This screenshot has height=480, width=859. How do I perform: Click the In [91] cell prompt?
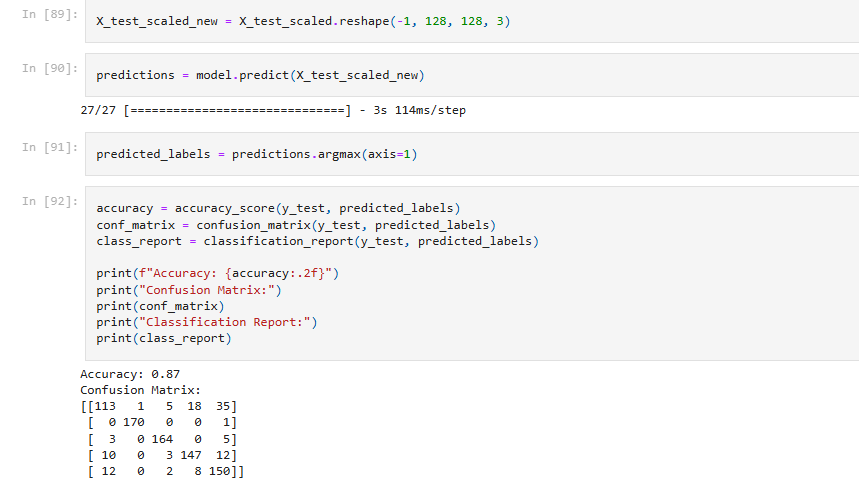[x=50, y=147]
